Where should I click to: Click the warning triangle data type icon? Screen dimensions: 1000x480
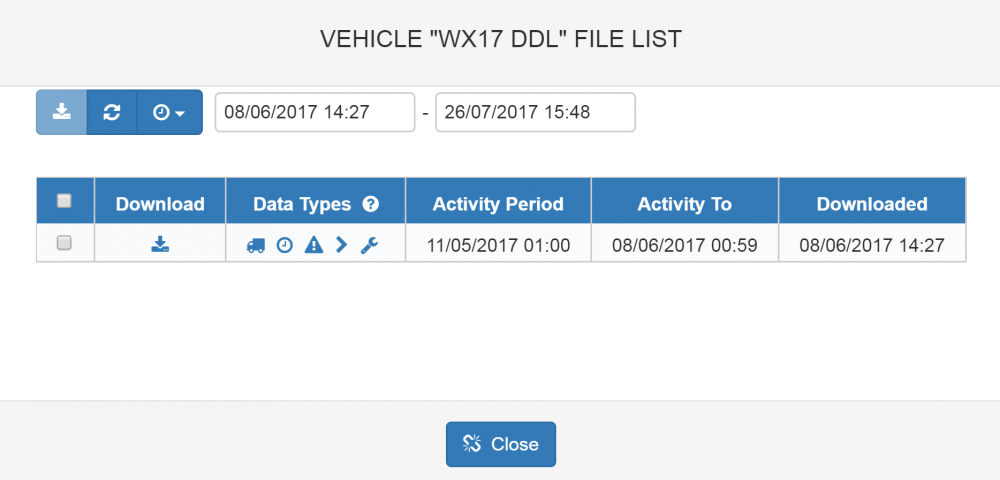point(314,245)
